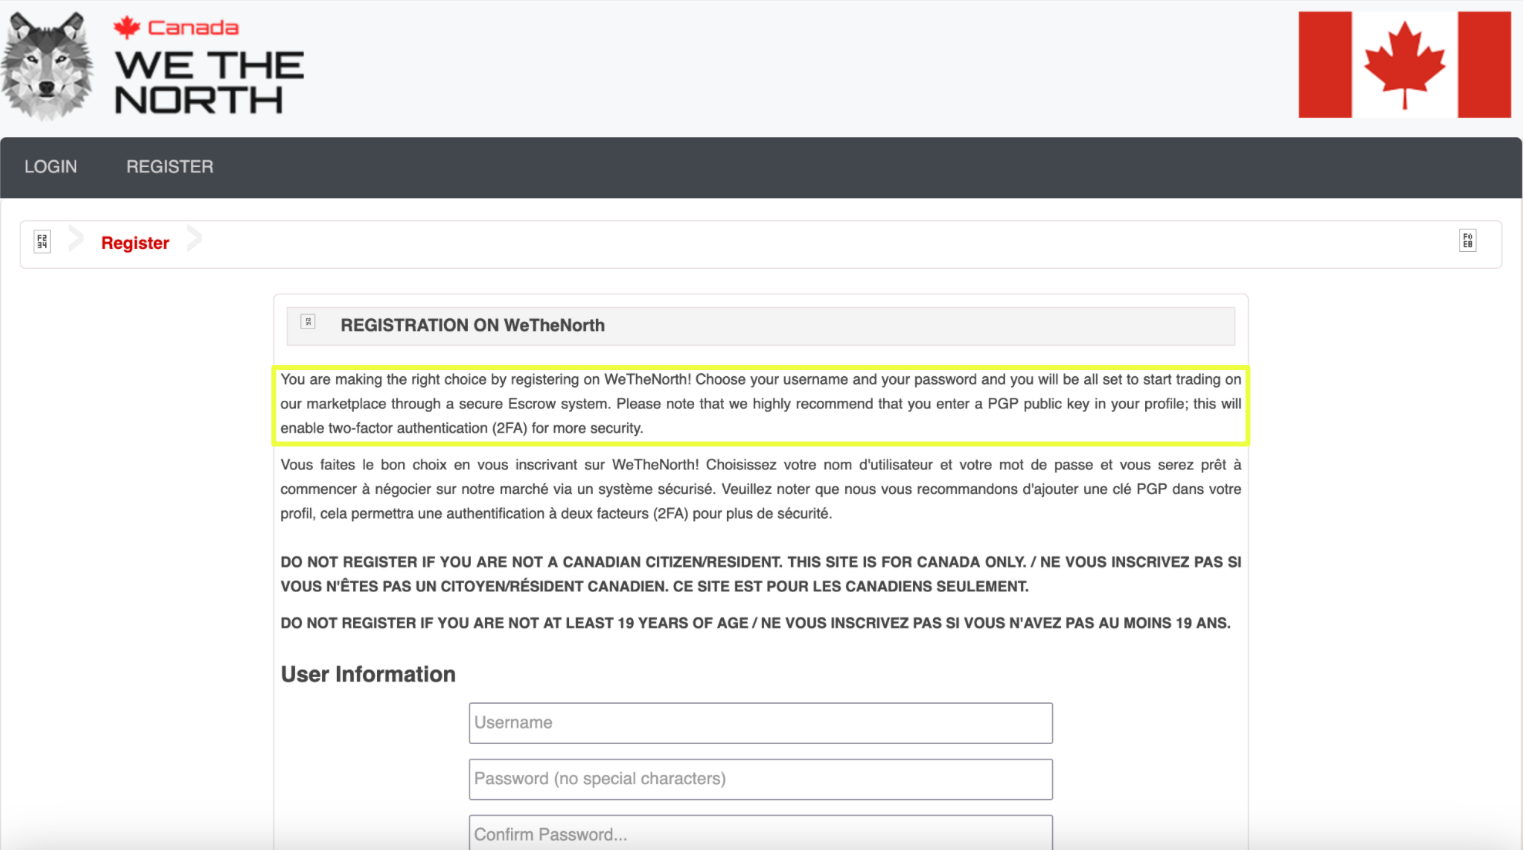Open the LOGIN page from navigation bar
The height and width of the screenshot is (850, 1524).
pyautogui.click(x=50, y=167)
